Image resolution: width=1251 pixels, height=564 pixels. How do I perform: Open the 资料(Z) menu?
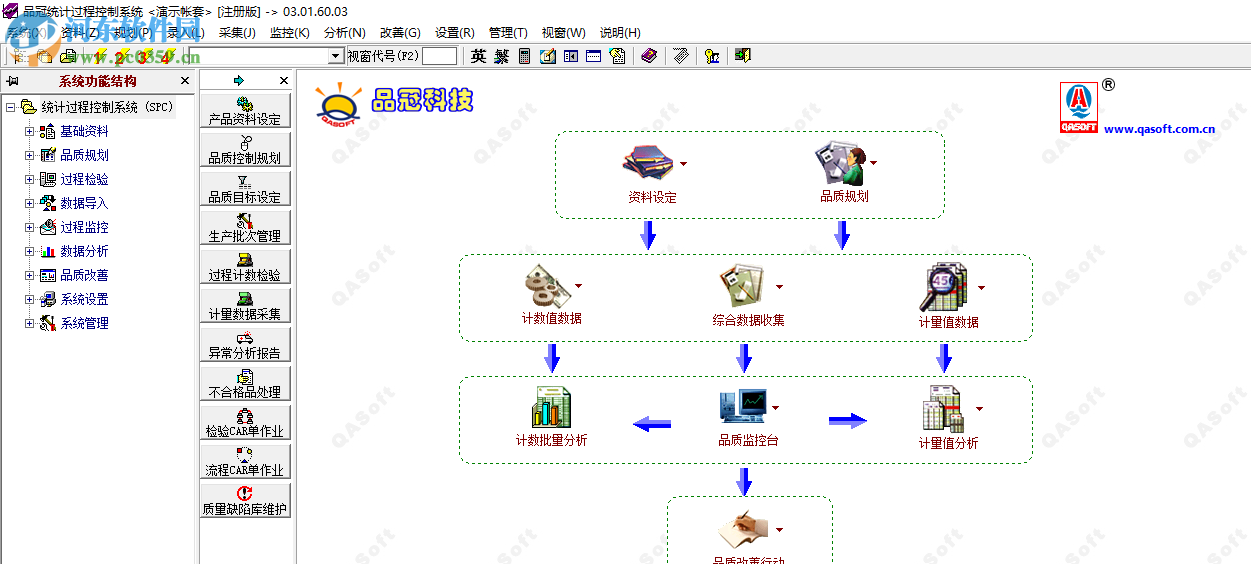tap(80, 33)
